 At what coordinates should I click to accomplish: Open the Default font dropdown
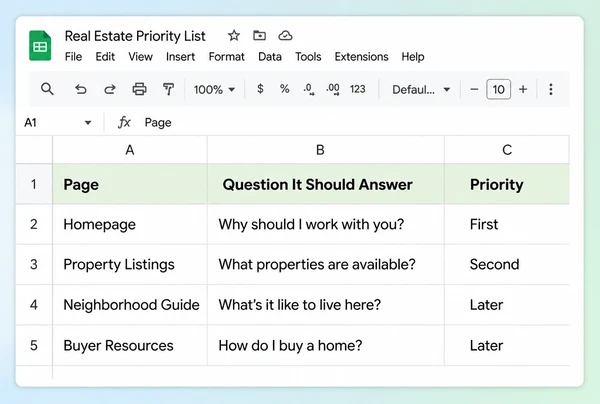click(x=421, y=90)
